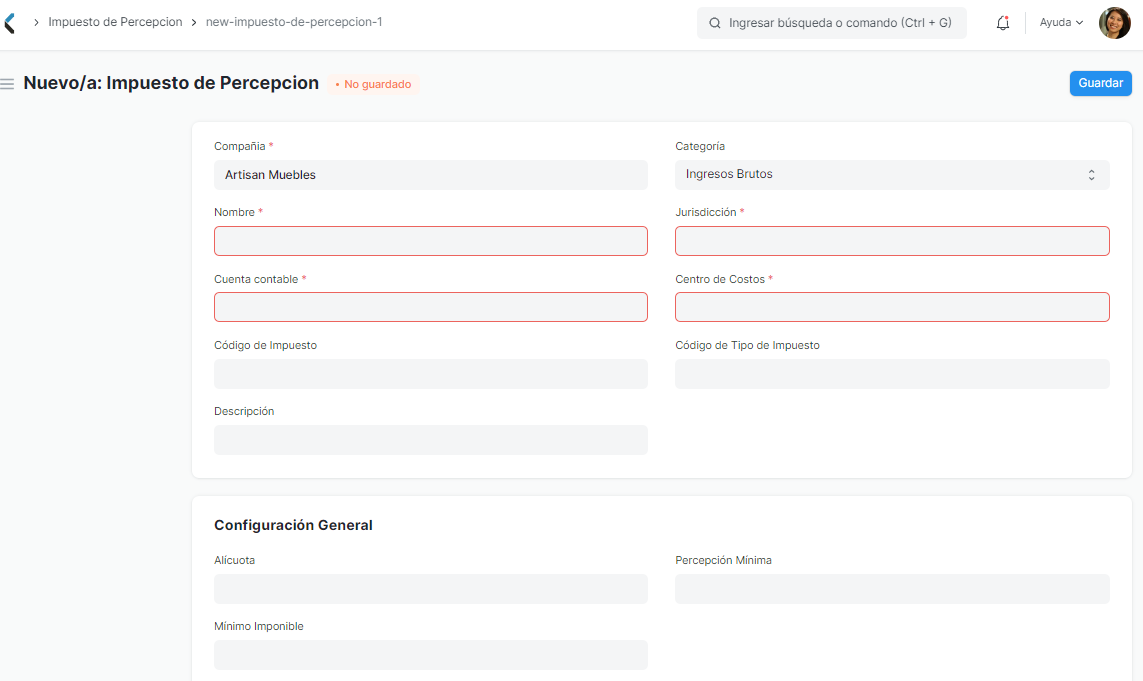The width and height of the screenshot is (1143, 681).
Task: Click the No guardado status badge
Action: coord(373,84)
